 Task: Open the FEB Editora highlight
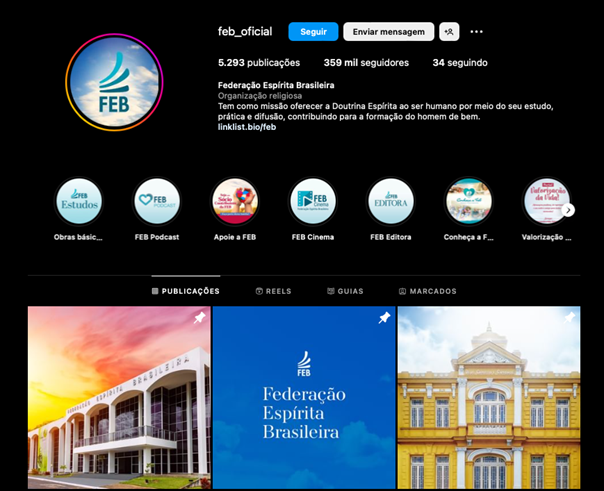coord(391,203)
